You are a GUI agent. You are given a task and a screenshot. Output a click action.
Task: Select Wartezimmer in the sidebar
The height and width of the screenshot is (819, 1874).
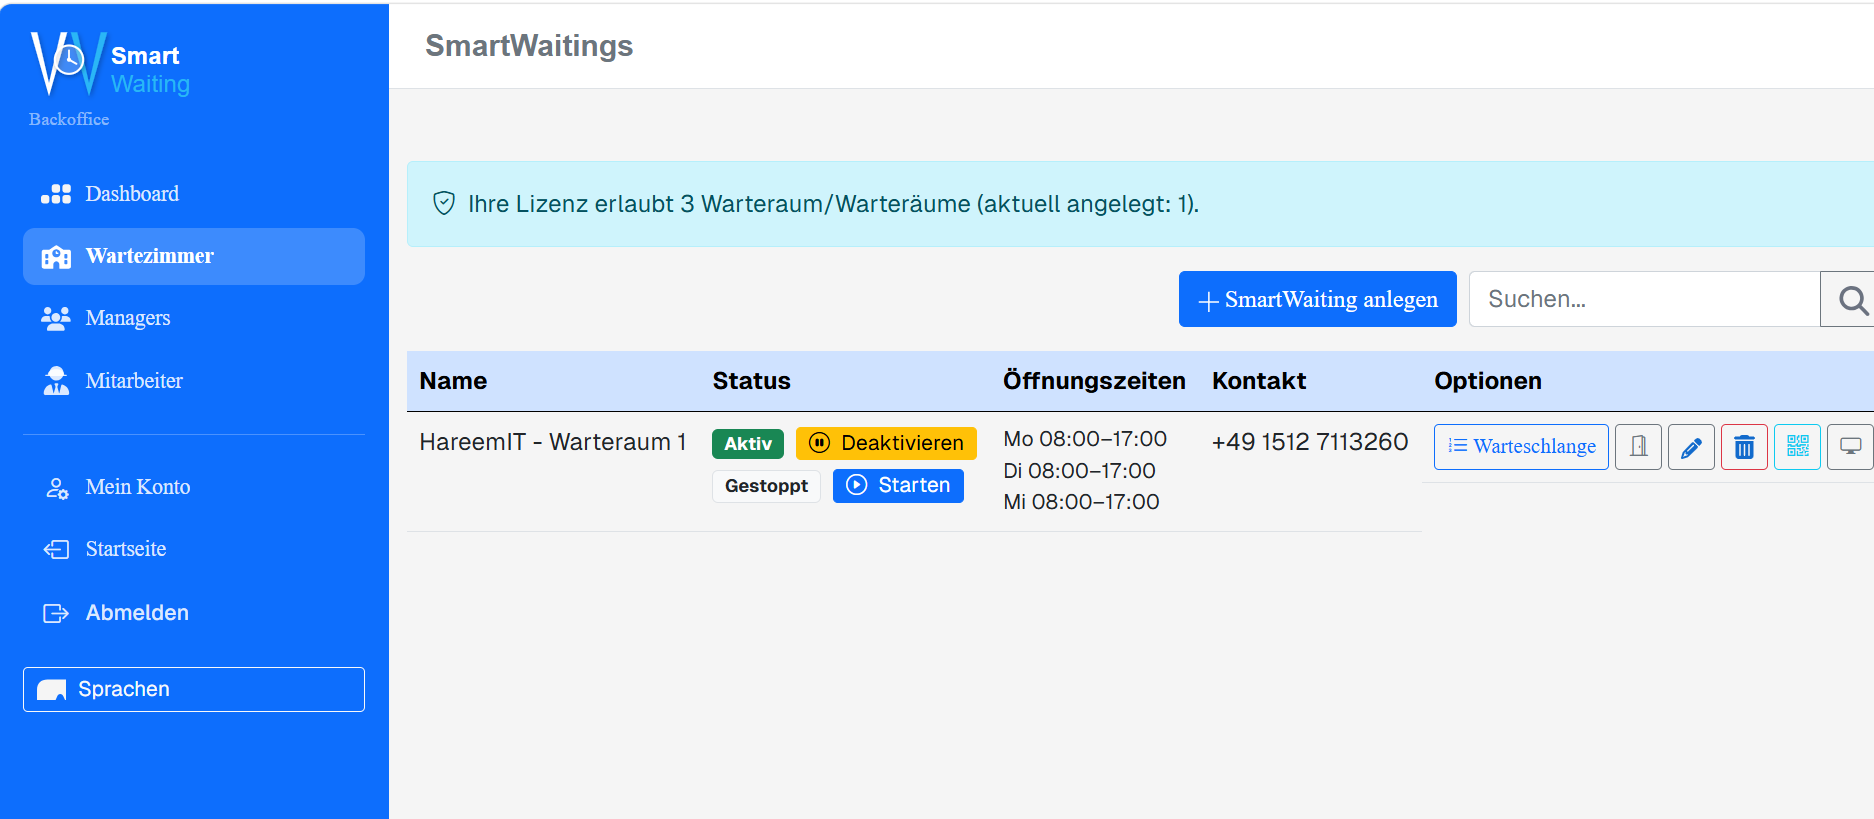(193, 256)
